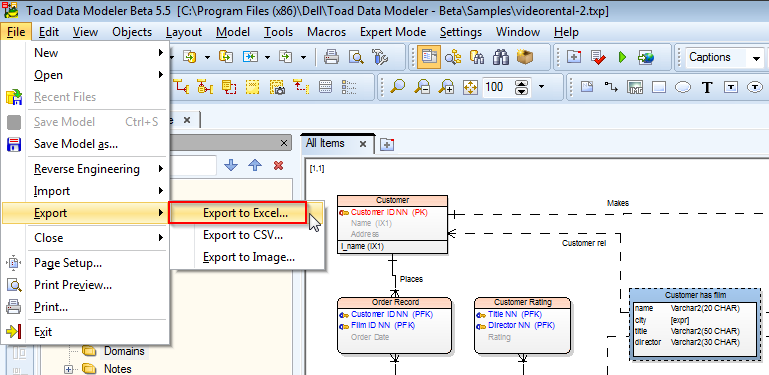Close the model explorer panel
This screenshot has height=375, width=769.
284,143
